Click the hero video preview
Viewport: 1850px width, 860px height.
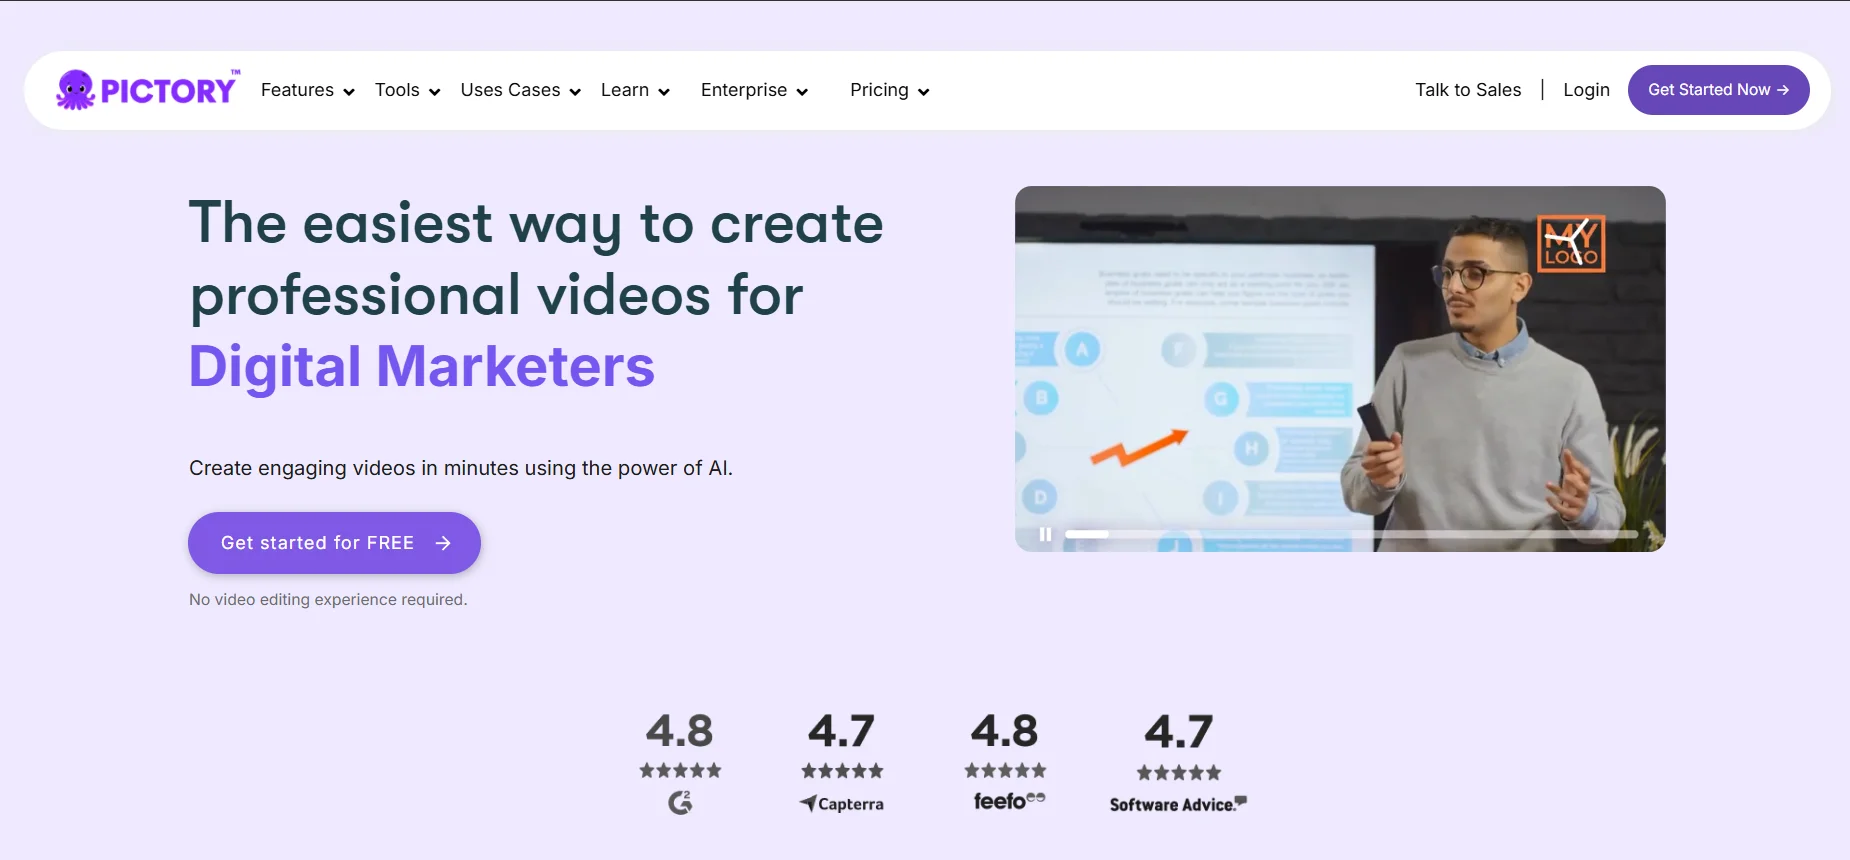1340,369
